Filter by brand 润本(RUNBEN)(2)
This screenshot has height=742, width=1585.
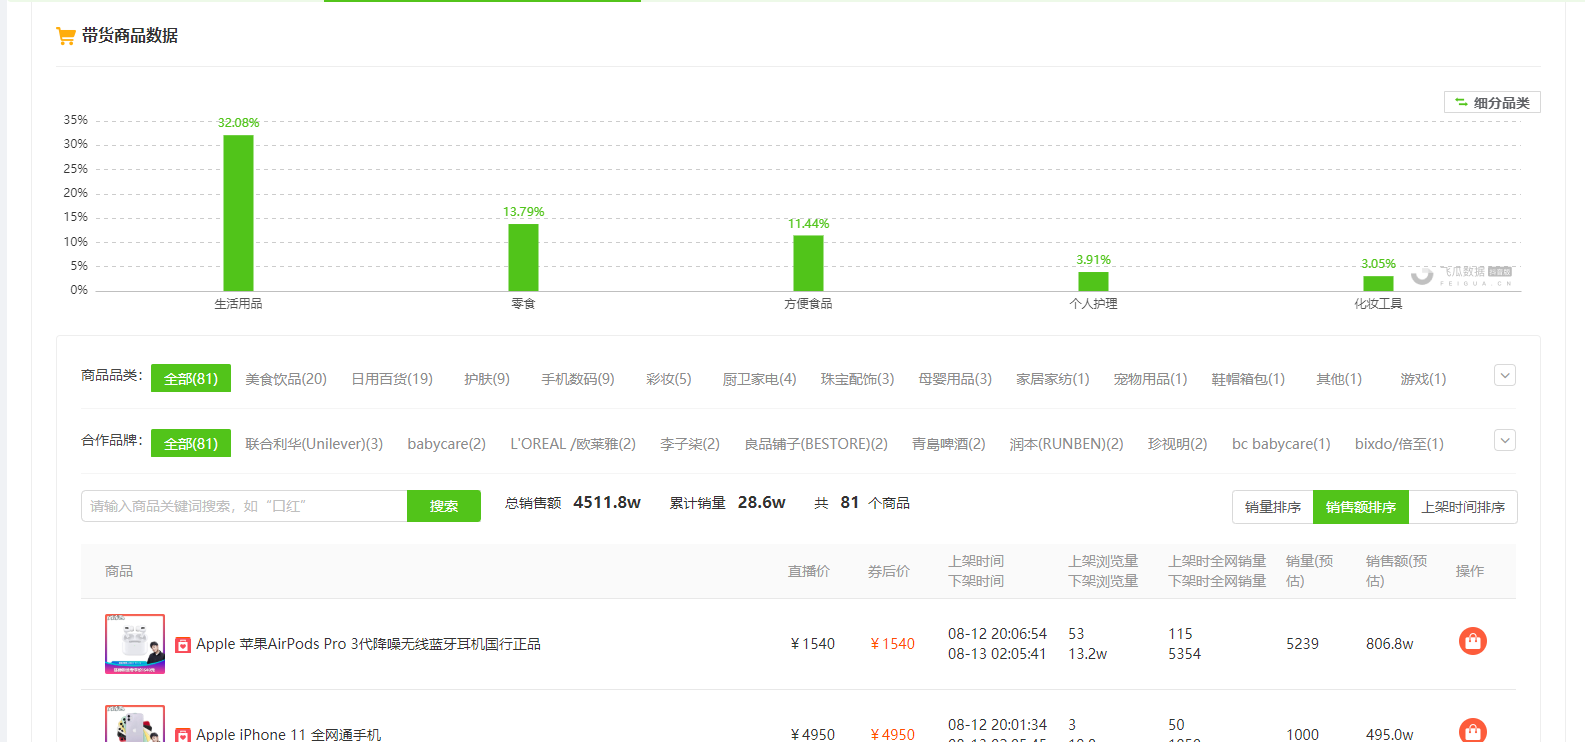click(1066, 444)
